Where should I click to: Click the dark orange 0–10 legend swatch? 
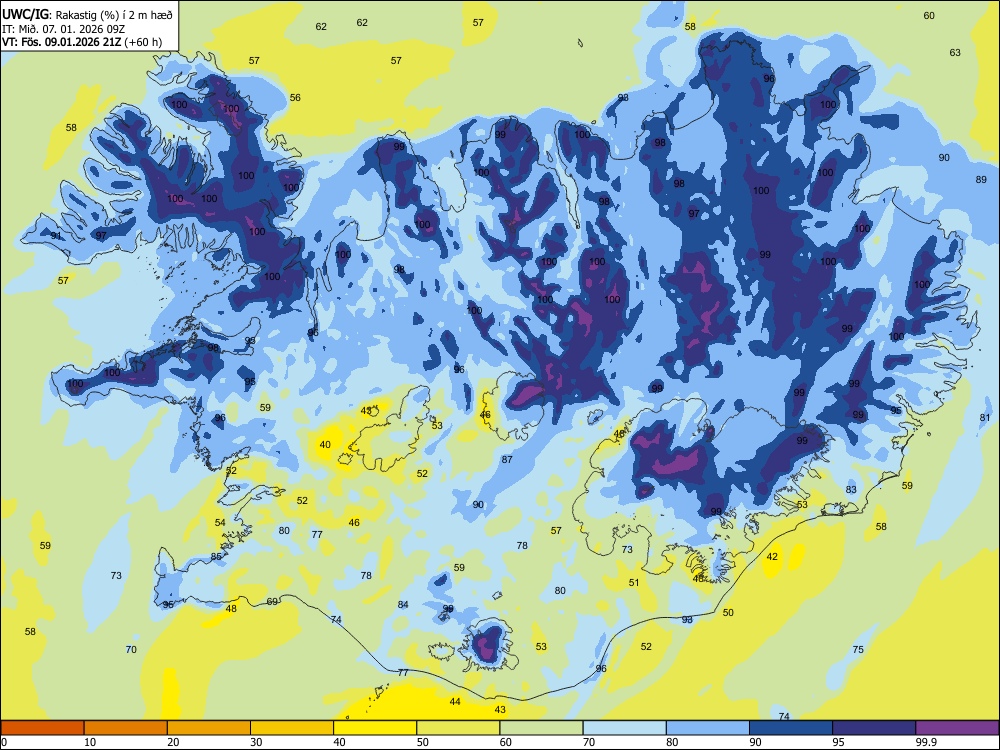pos(42,728)
